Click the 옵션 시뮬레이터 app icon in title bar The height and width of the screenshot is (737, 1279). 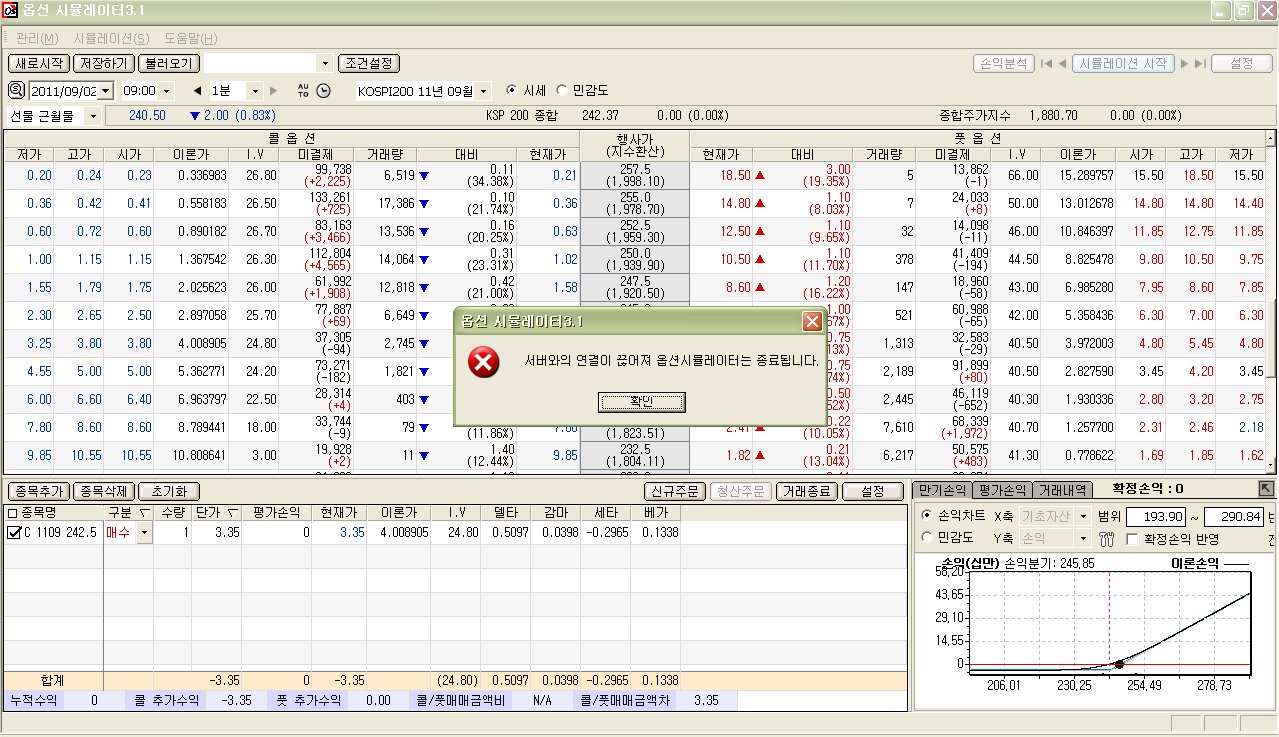10,11
